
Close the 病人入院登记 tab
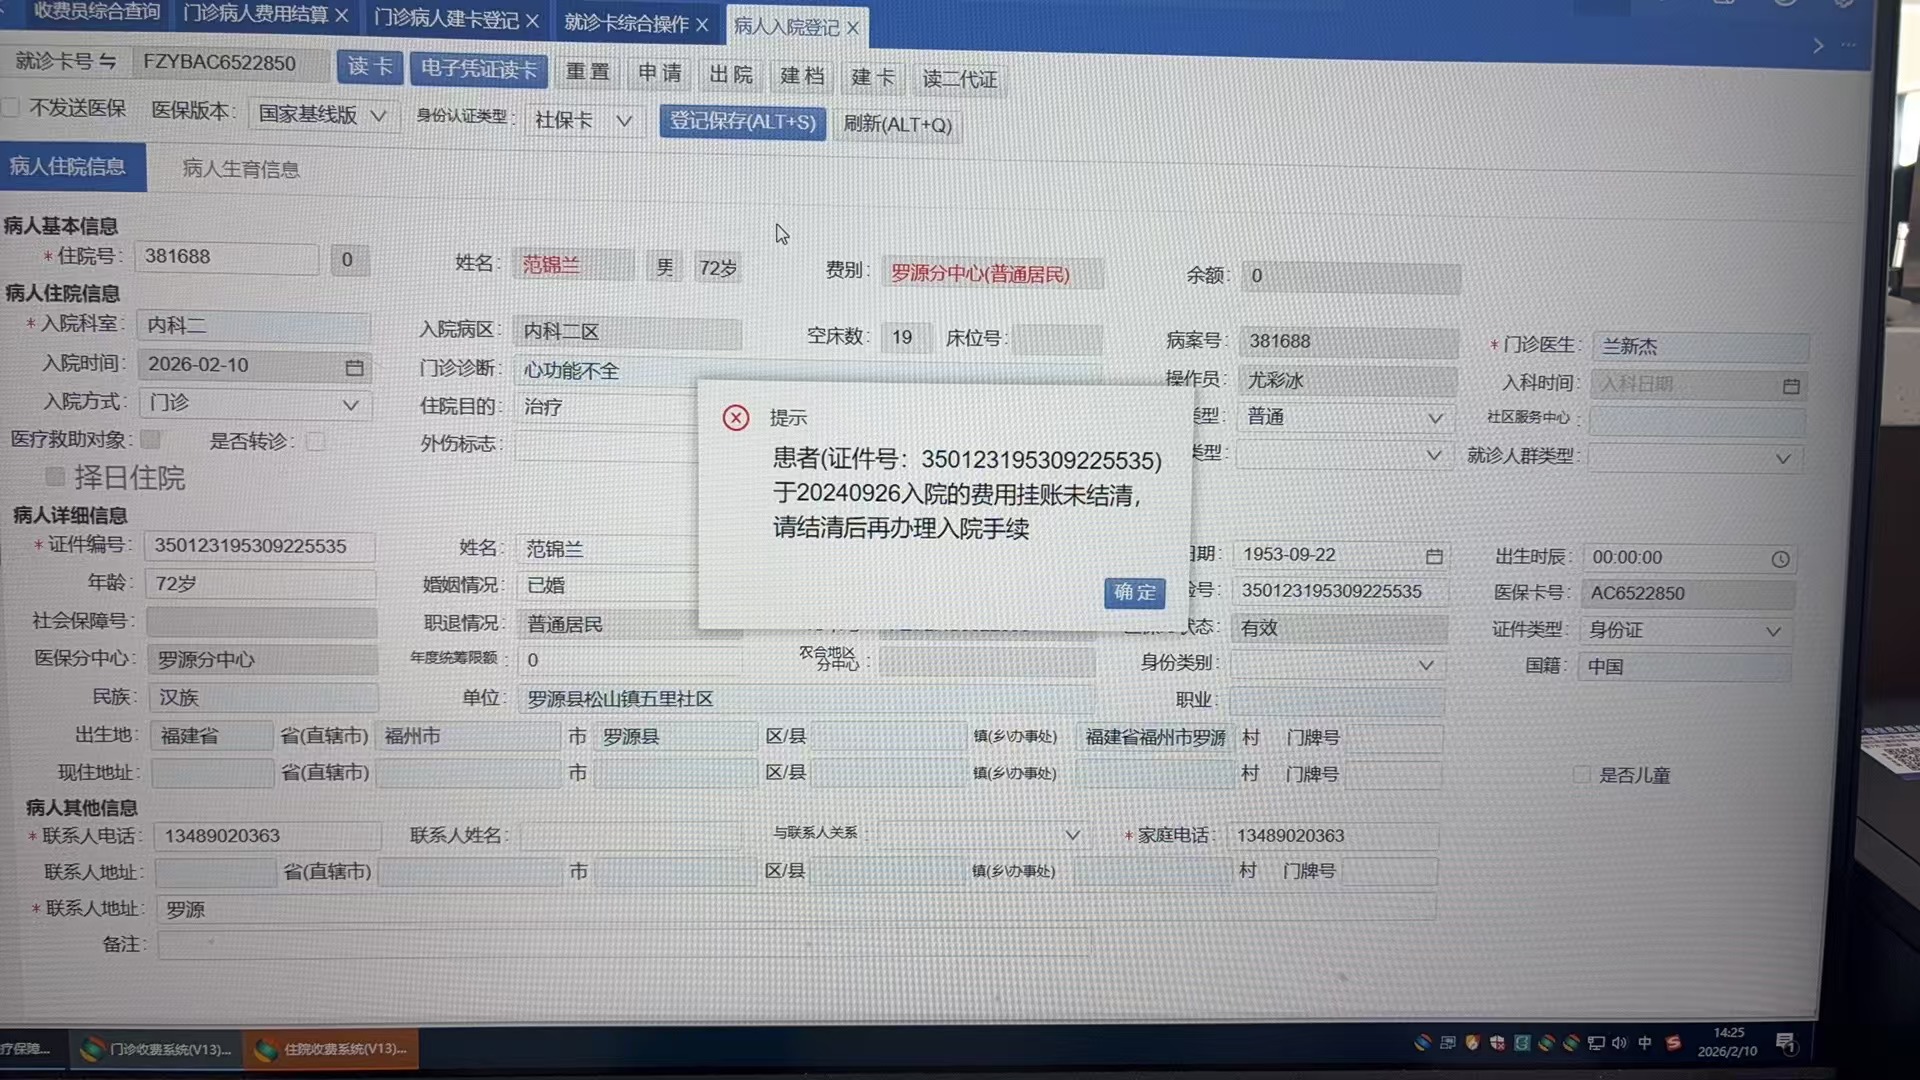tap(853, 28)
